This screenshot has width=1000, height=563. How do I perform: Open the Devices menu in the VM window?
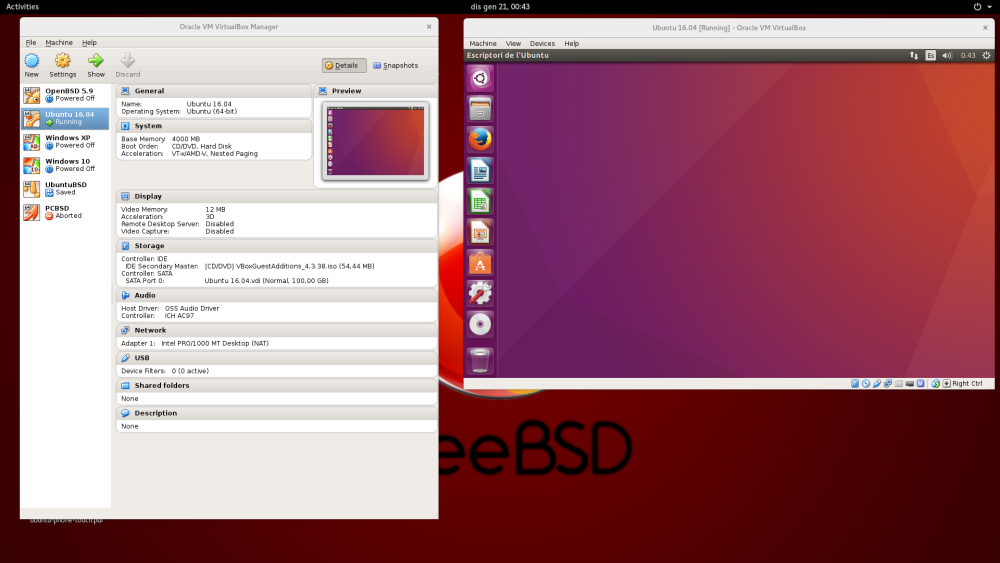[542, 43]
